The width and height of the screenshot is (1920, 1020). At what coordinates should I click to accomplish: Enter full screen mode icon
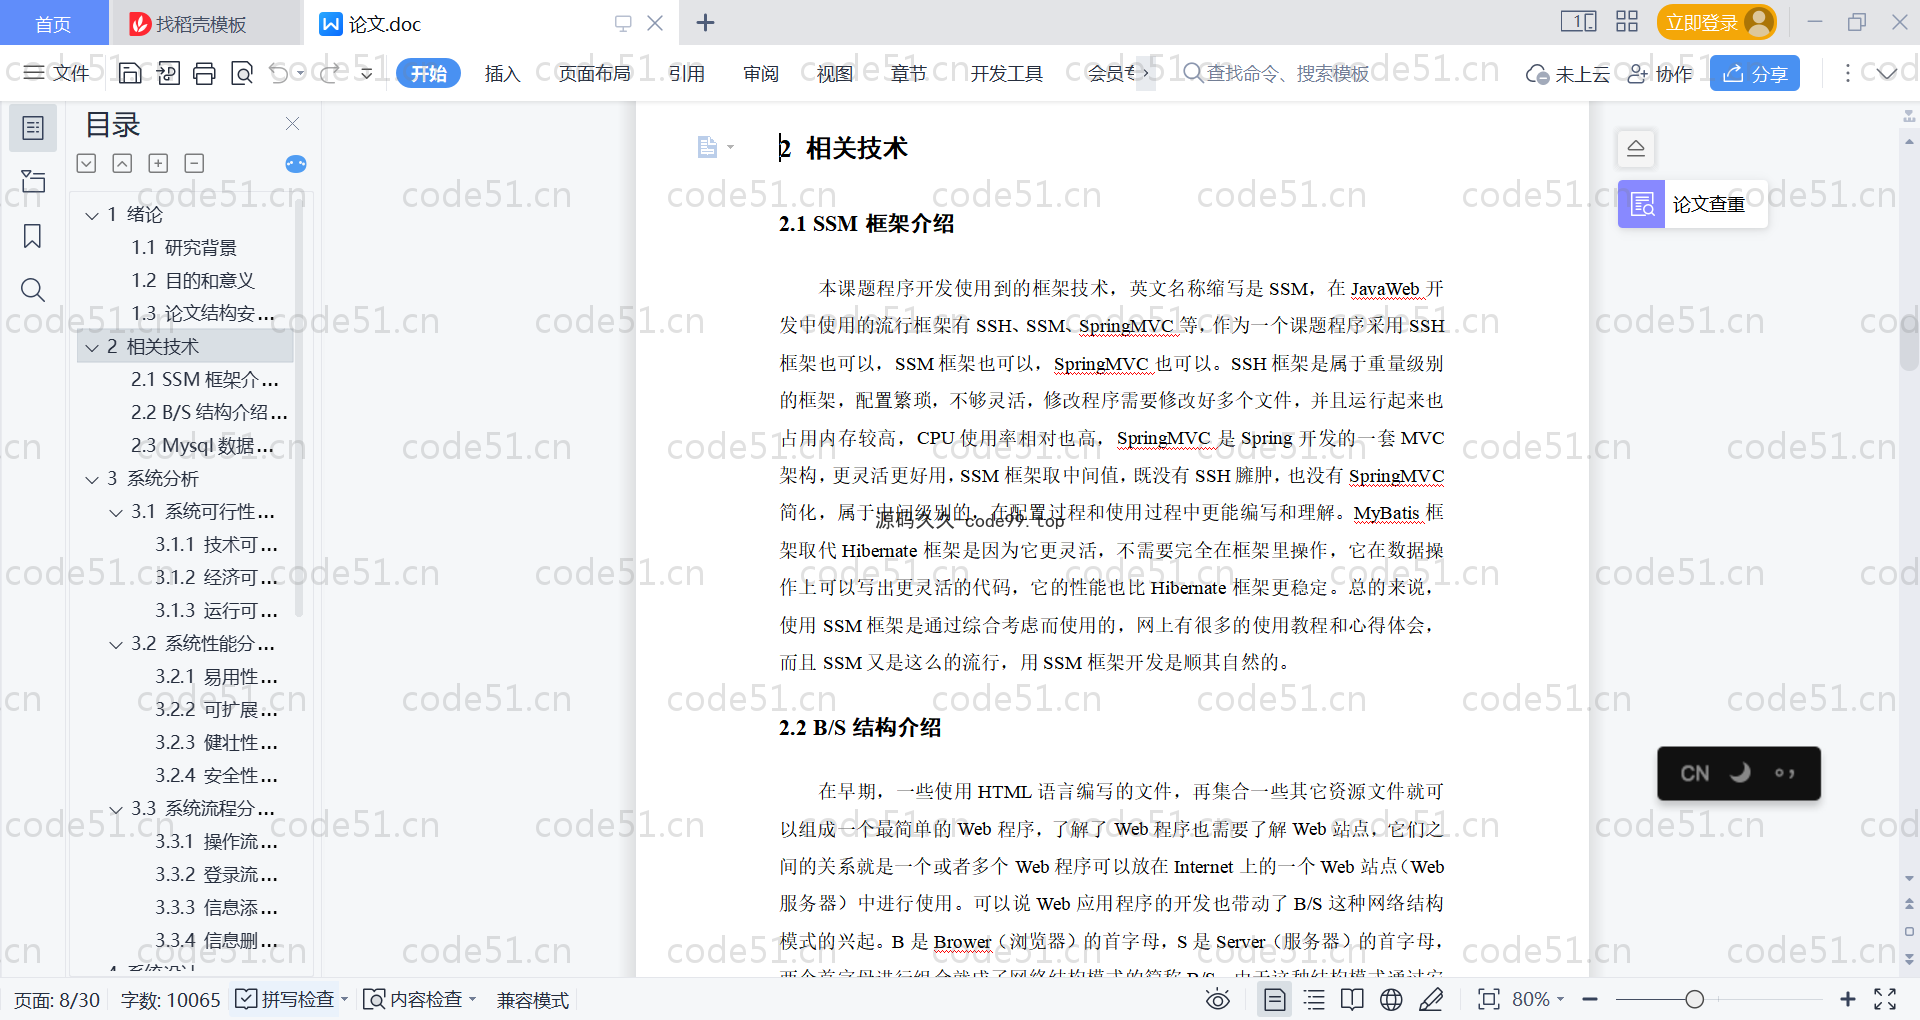coord(1885,999)
